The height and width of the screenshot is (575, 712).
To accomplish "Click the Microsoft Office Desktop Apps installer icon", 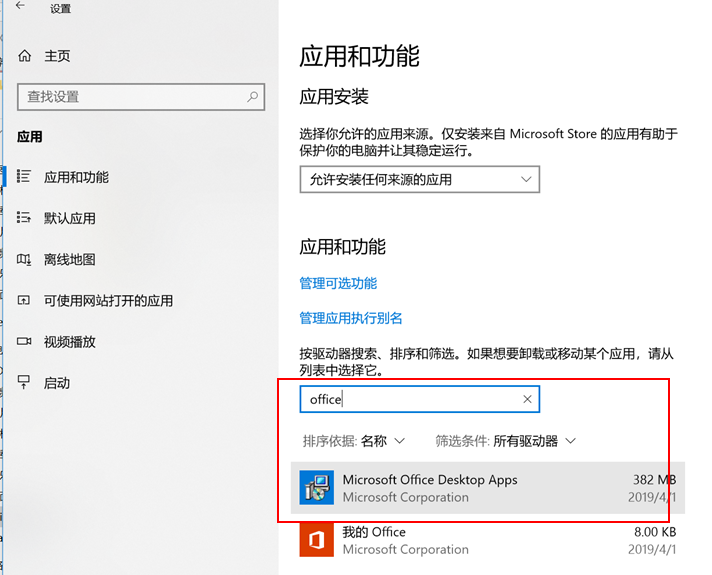I will [317, 488].
